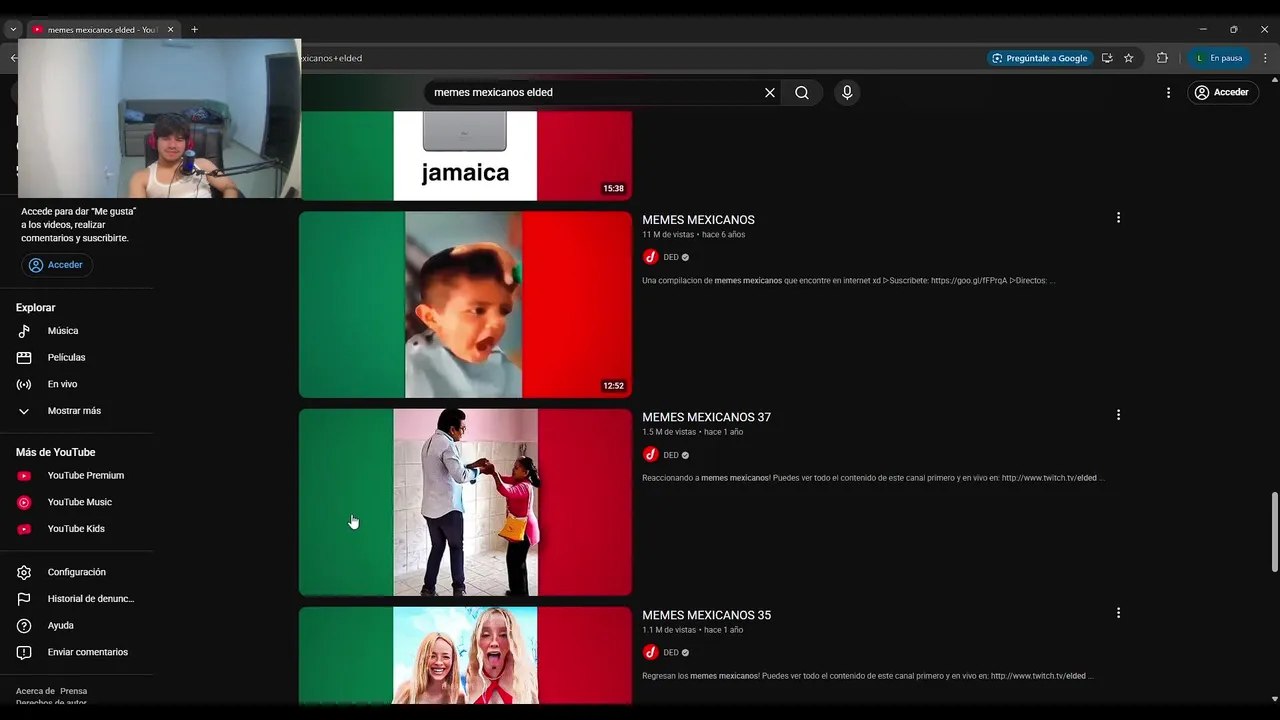The image size is (1280, 720).
Task: Open DED channel avatar under MEMES MEXICANOS 37
Action: 651,455
